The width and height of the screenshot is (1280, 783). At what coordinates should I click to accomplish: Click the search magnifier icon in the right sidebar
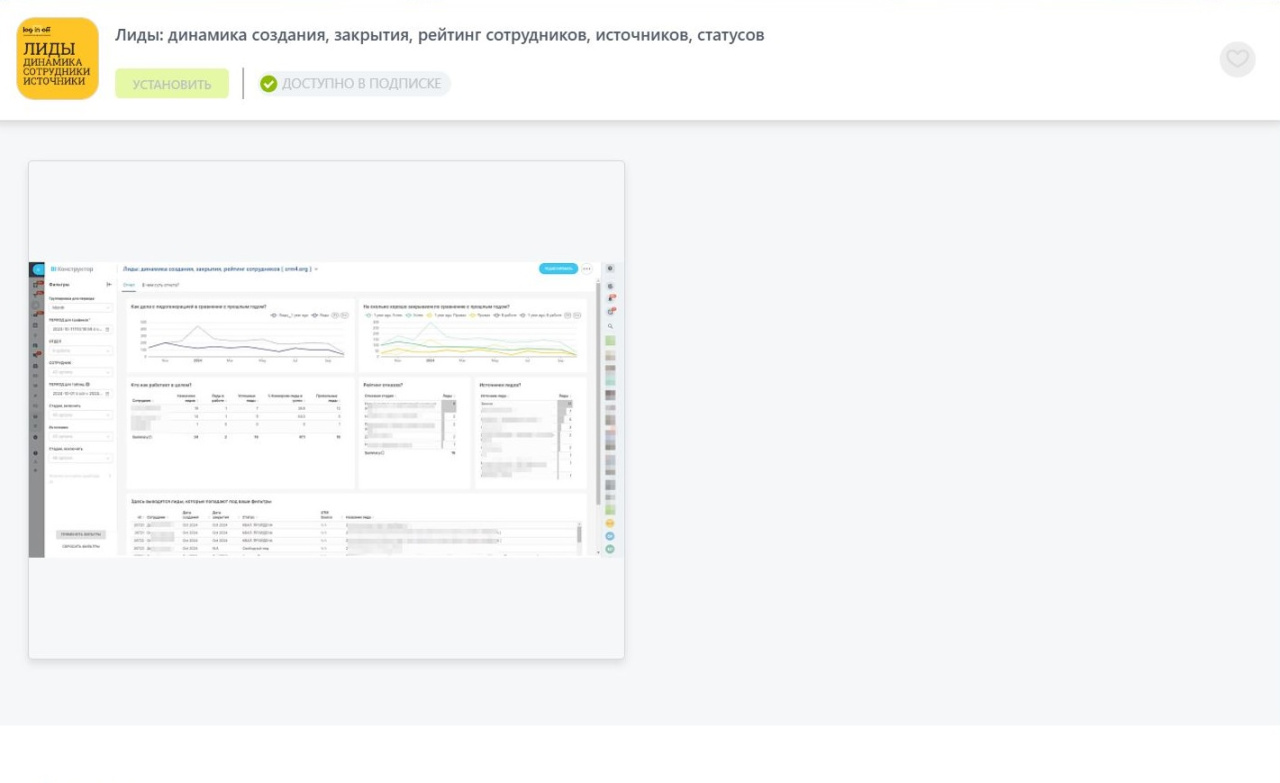pos(610,326)
